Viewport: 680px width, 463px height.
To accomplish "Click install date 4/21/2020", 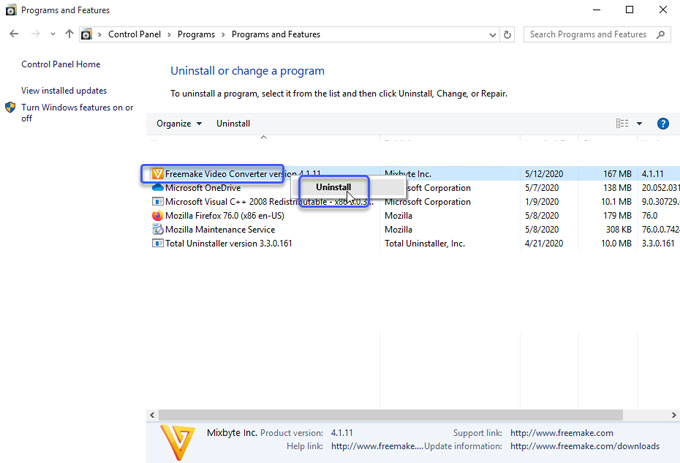I will 544,243.
